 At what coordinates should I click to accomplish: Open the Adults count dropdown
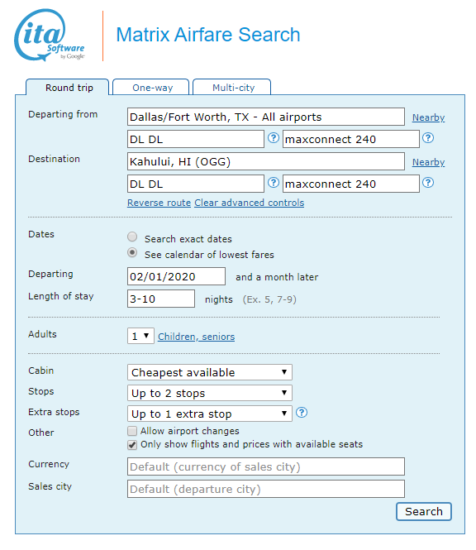(140, 336)
